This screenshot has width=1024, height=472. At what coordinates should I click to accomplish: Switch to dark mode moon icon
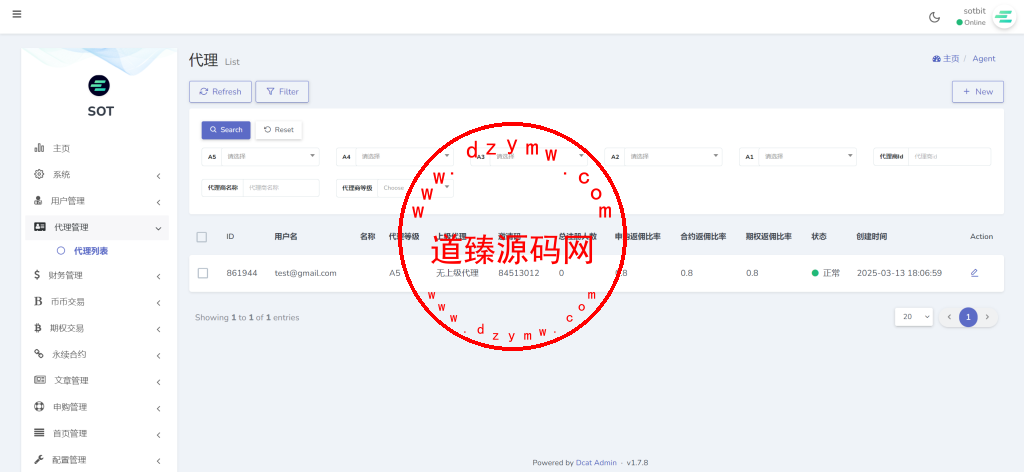pyautogui.click(x=935, y=17)
